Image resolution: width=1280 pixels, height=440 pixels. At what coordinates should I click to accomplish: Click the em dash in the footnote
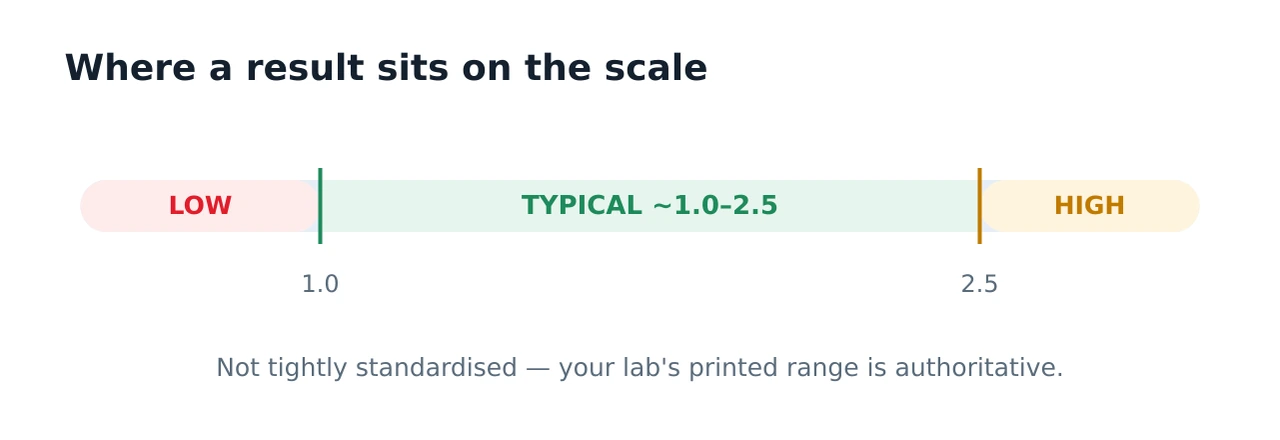(x=538, y=368)
